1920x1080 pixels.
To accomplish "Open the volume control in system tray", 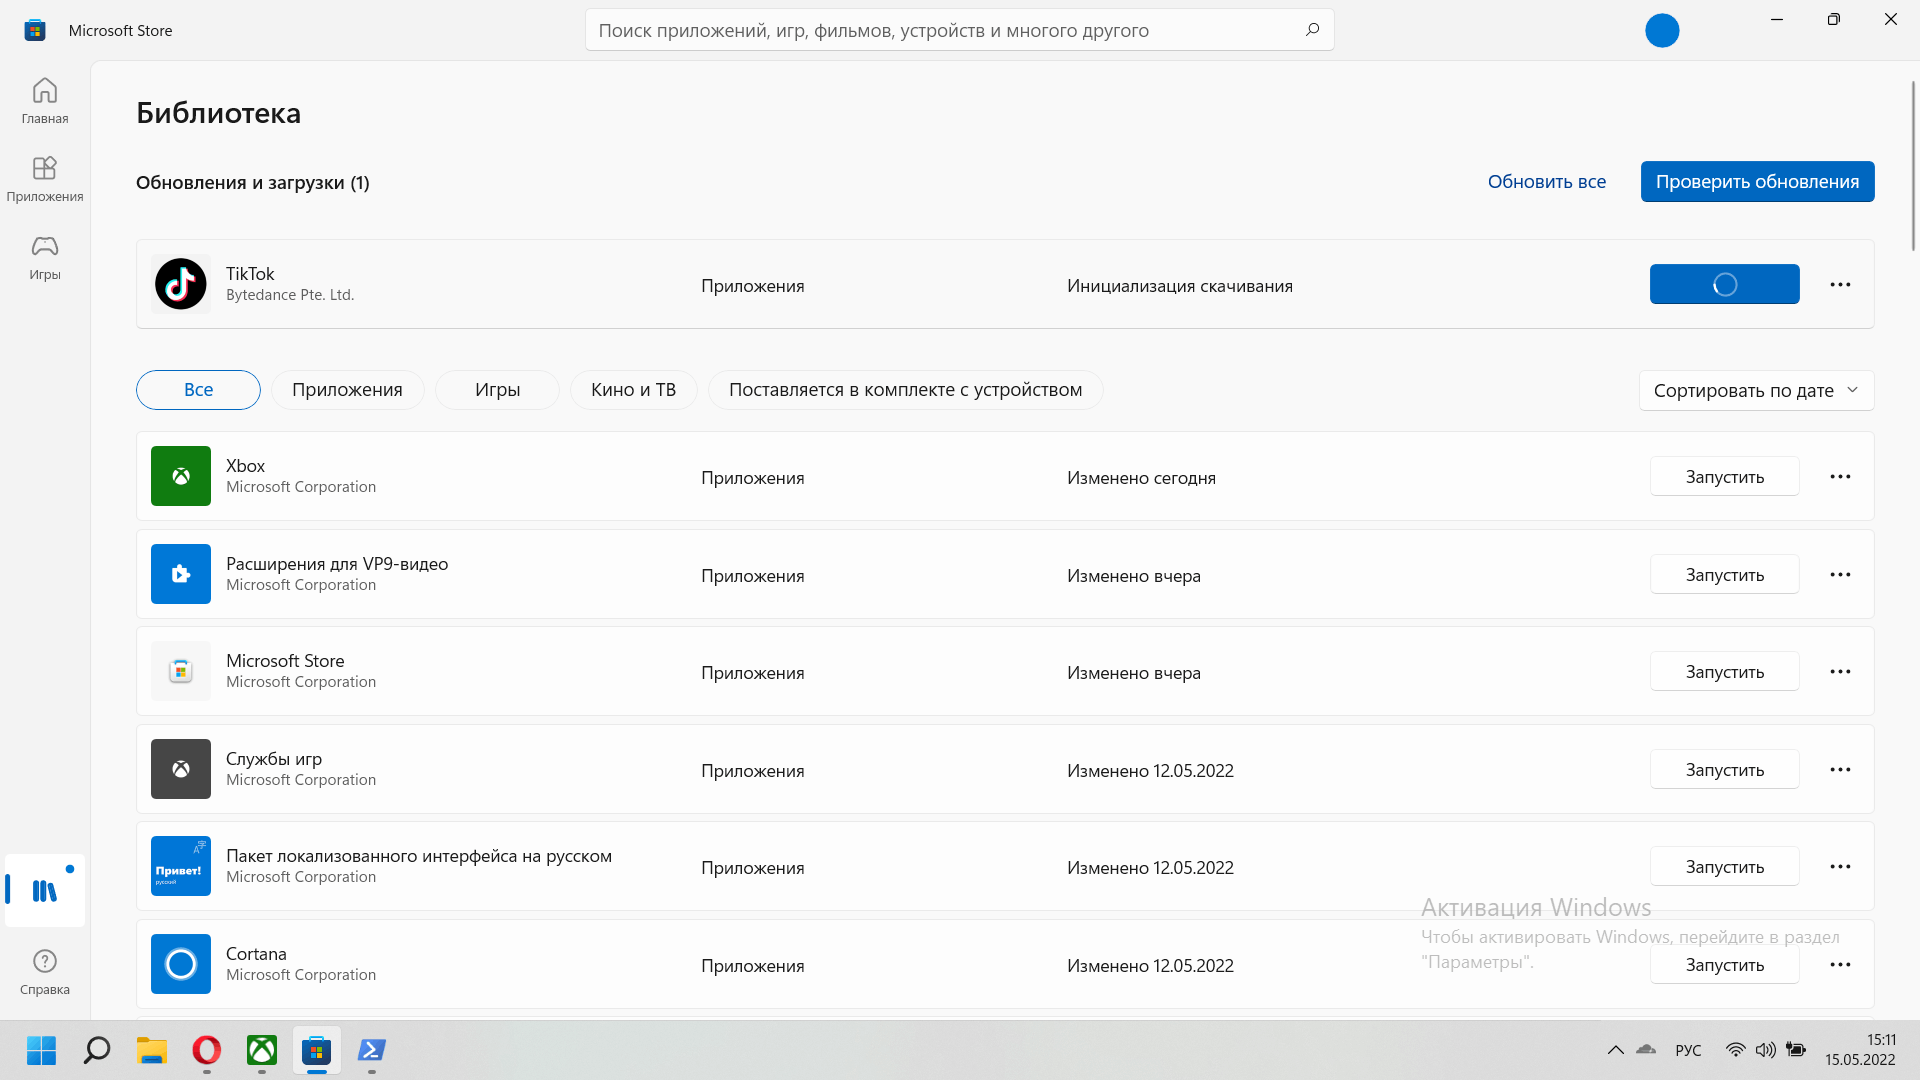I will click(x=1766, y=1050).
